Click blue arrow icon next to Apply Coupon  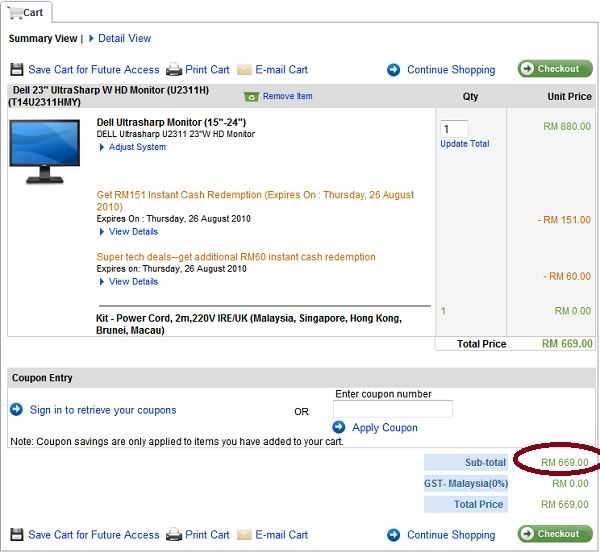point(339,427)
